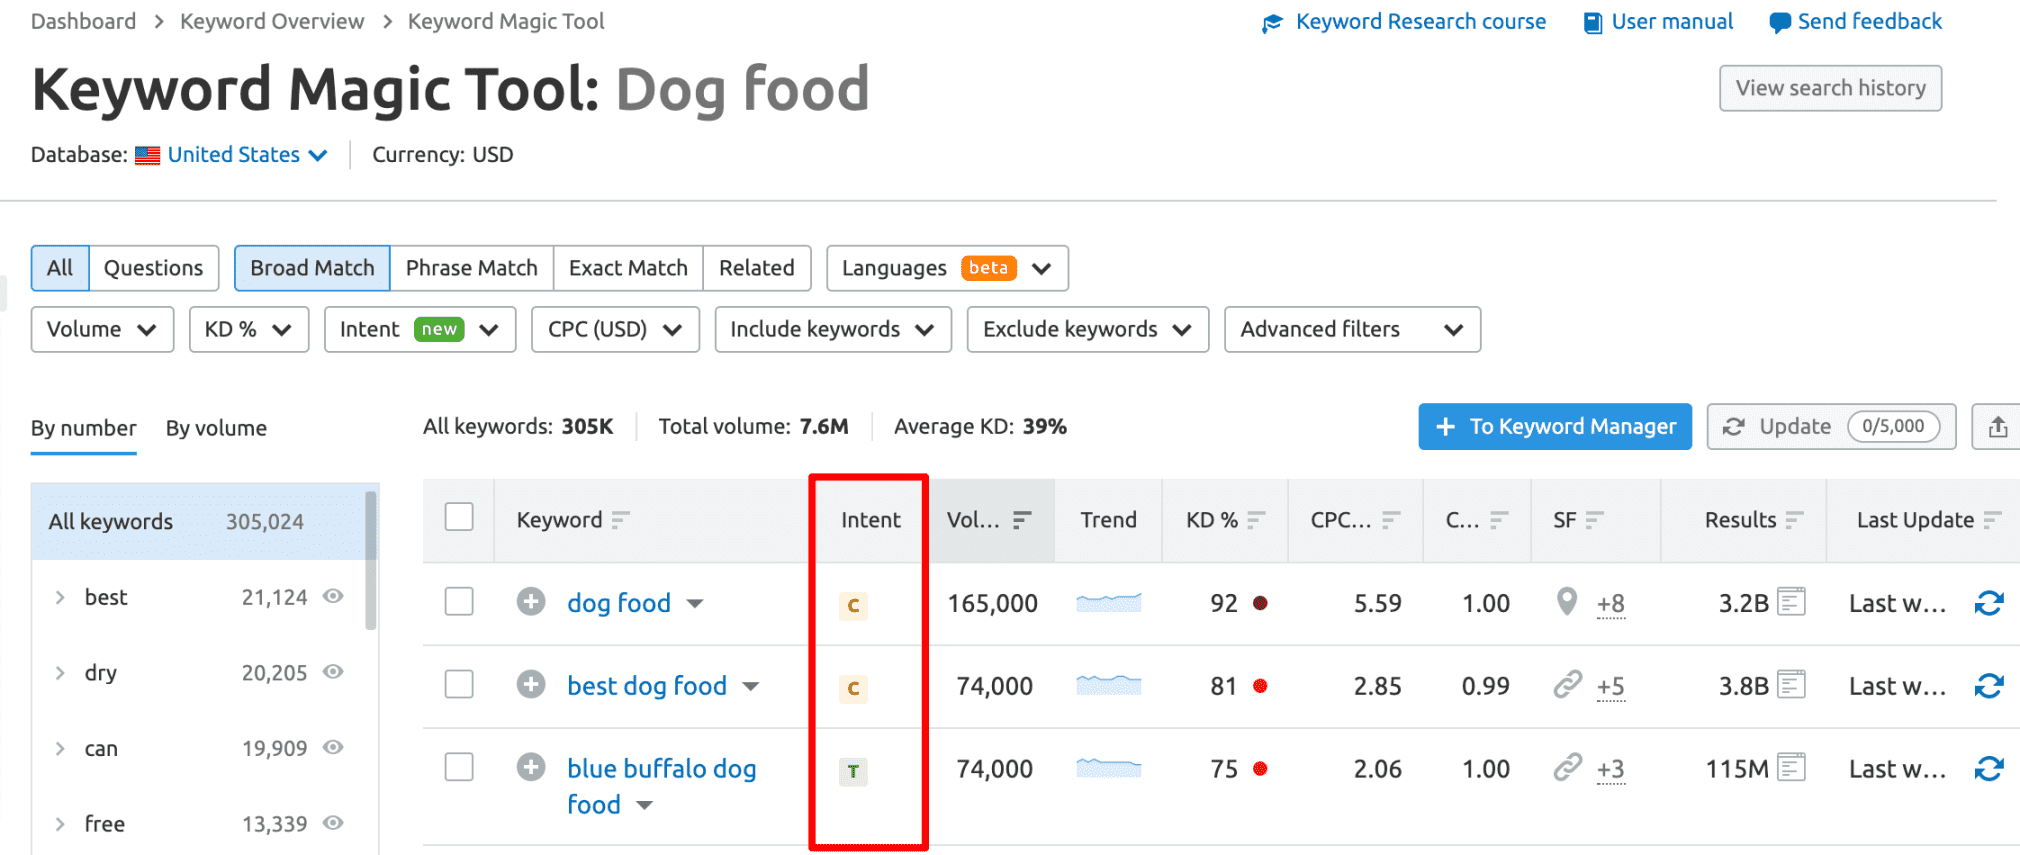
Task: Open the Advanced filters dropdown
Action: pyautogui.click(x=1352, y=329)
